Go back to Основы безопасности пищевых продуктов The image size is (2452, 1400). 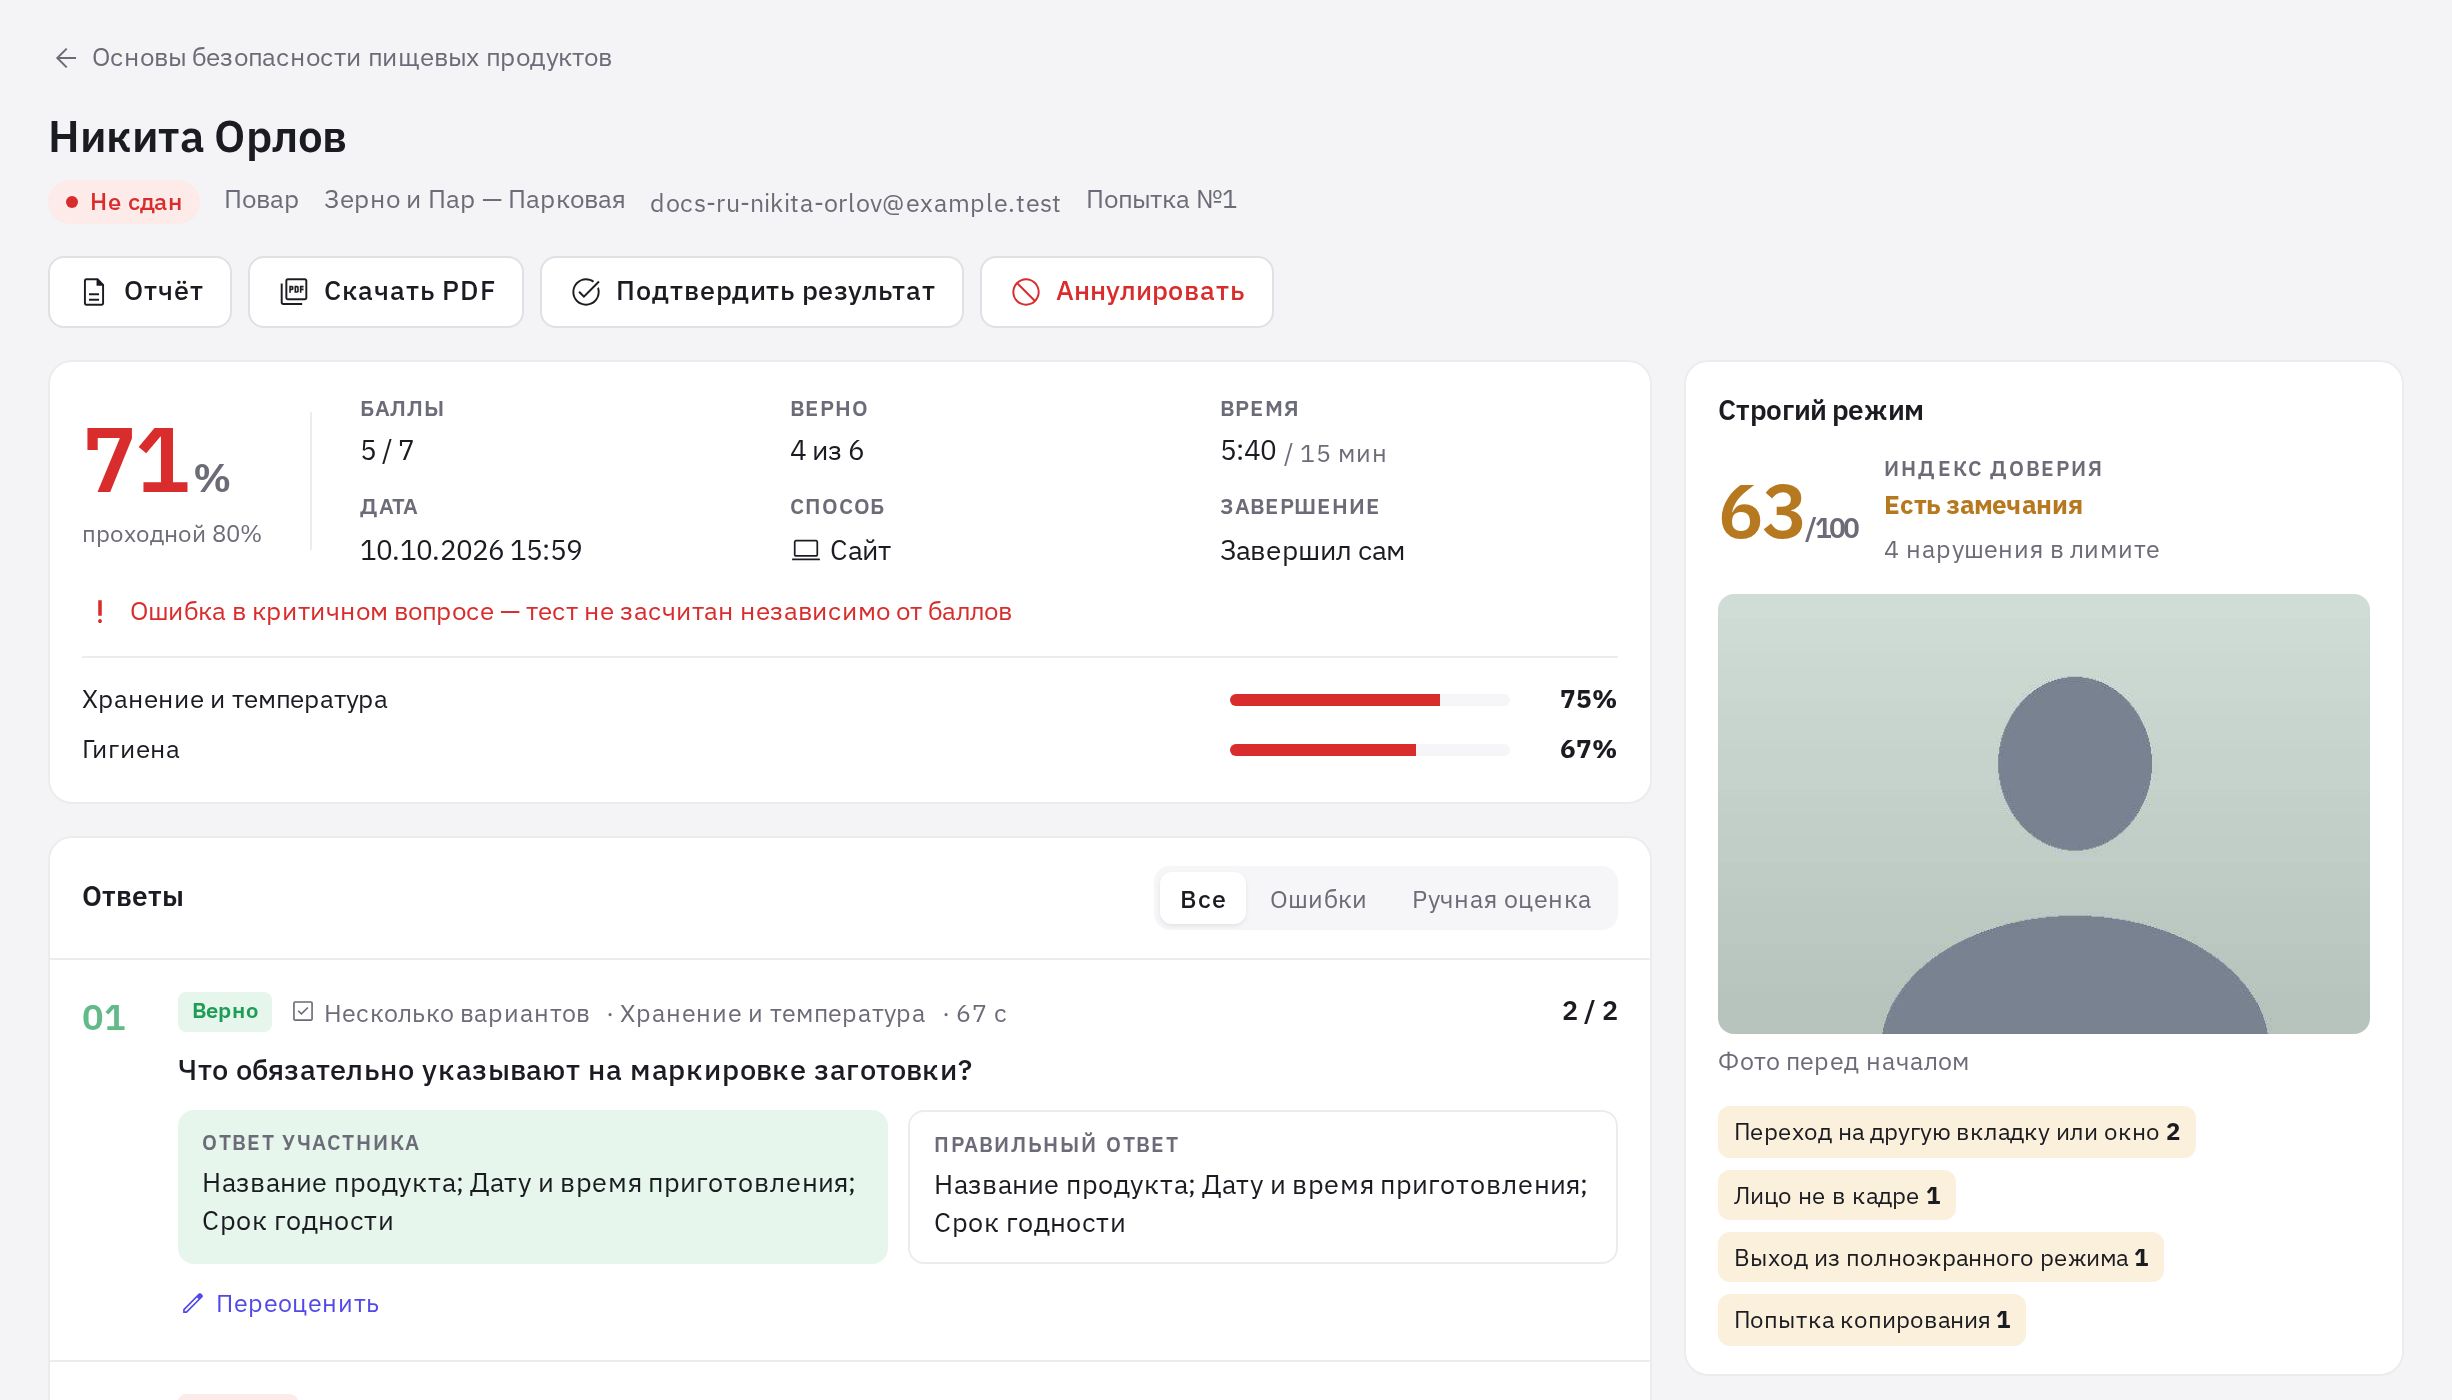point(352,58)
